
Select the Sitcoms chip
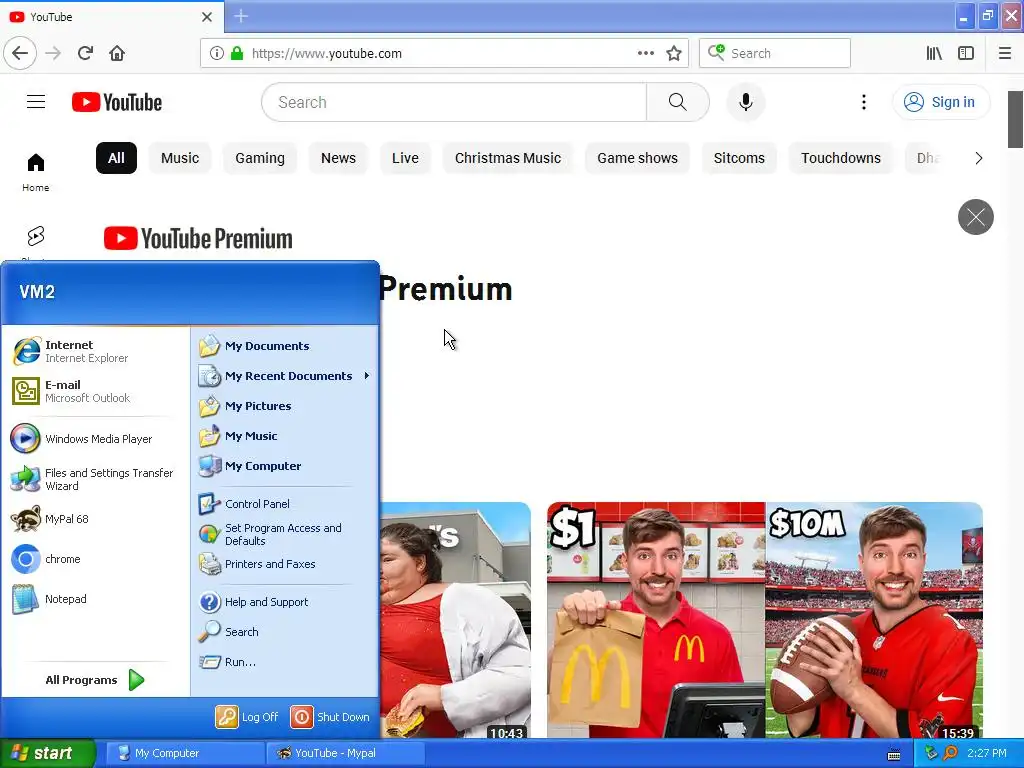[739, 158]
